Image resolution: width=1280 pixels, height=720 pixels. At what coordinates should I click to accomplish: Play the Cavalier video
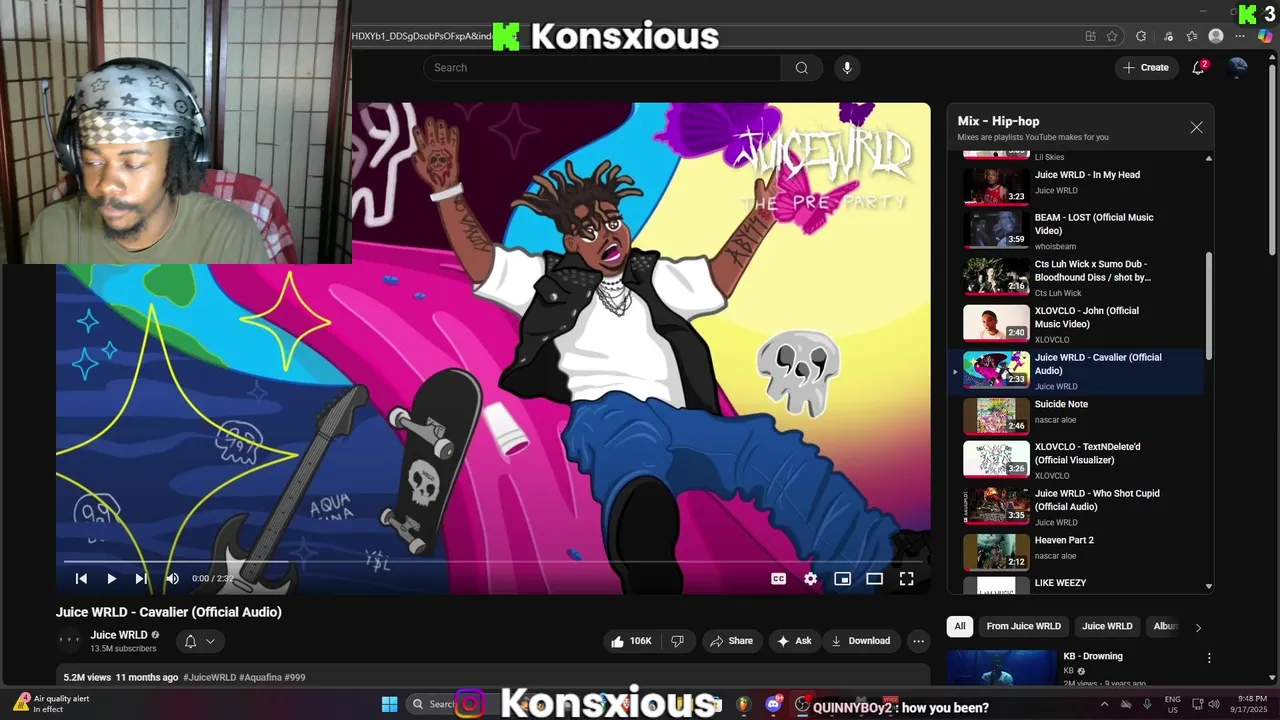click(x=111, y=579)
